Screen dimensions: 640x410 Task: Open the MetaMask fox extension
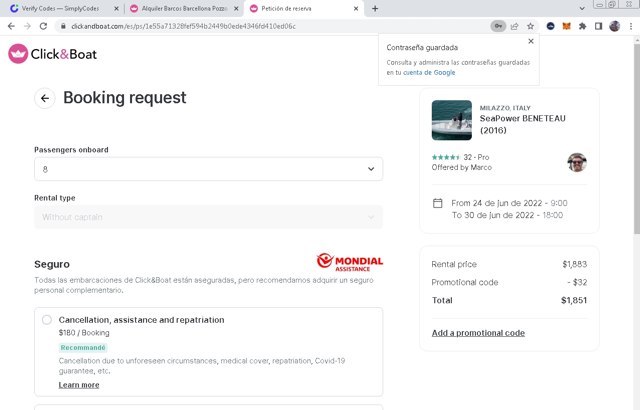[567, 26]
